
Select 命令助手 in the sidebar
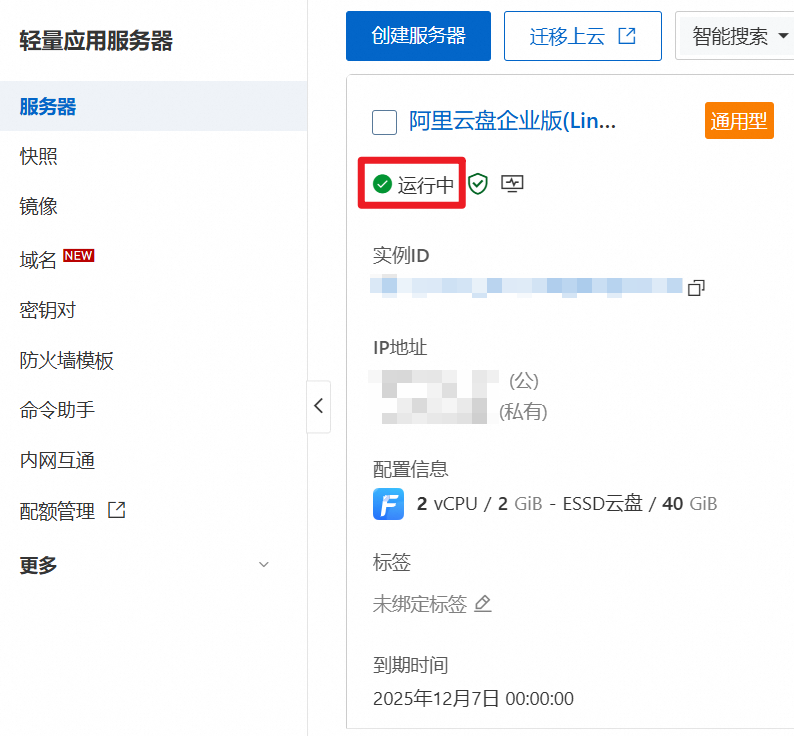coord(57,410)
